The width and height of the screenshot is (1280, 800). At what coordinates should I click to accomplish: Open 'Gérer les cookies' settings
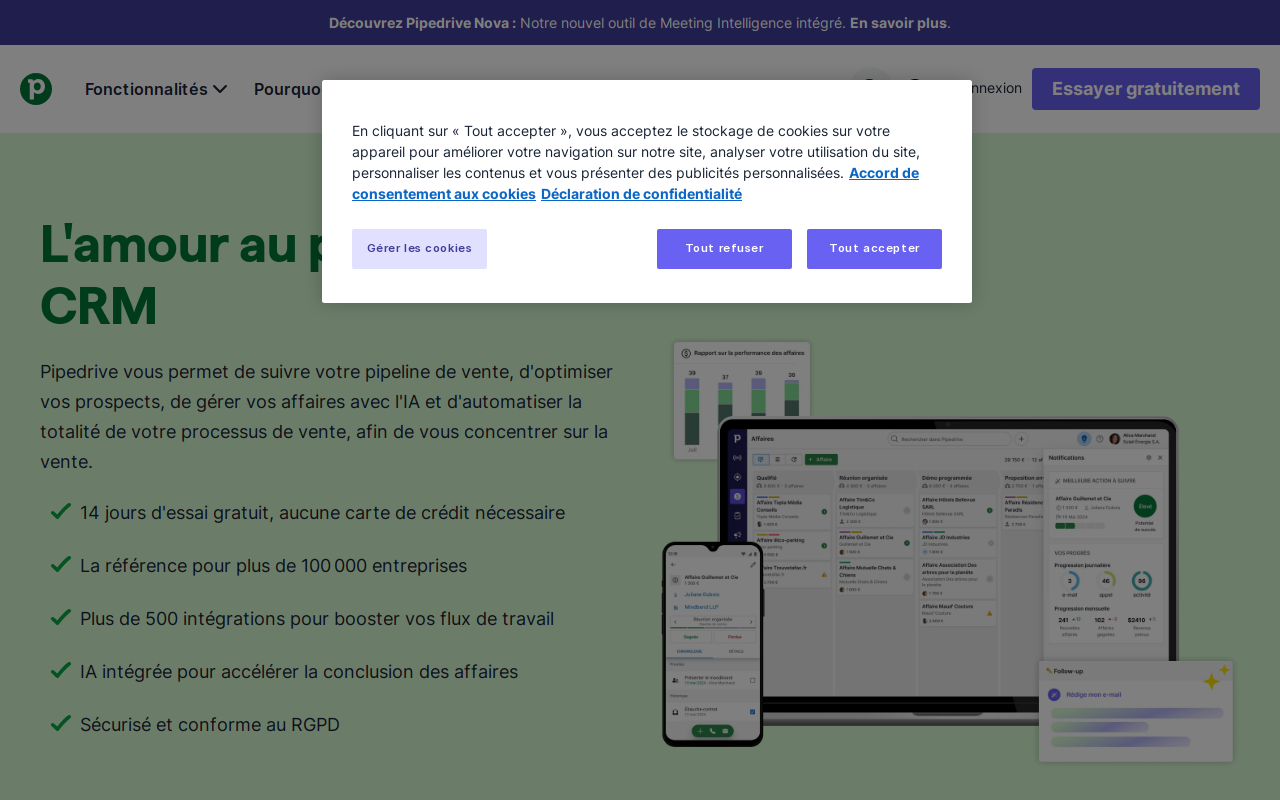(419, 249)
